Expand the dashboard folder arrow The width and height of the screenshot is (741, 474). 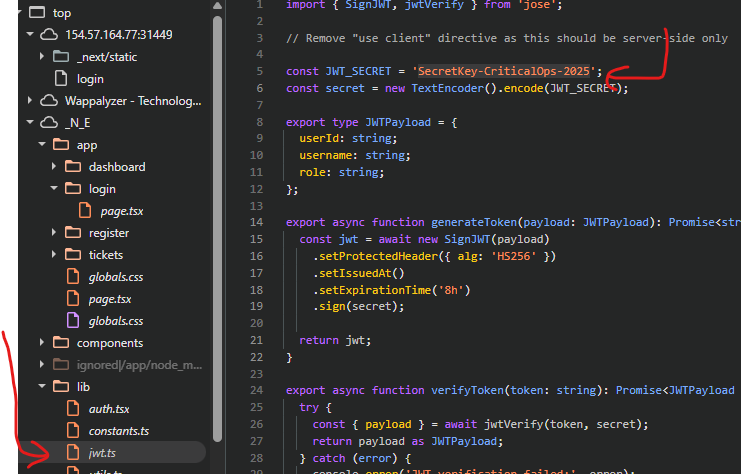(54, 166)
